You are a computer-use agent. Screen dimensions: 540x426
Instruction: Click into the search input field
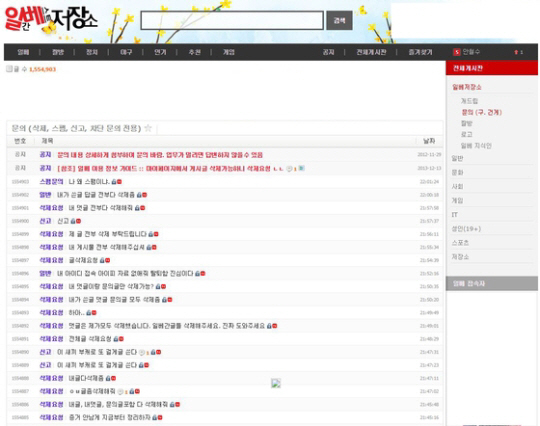[x=232, y=20]
